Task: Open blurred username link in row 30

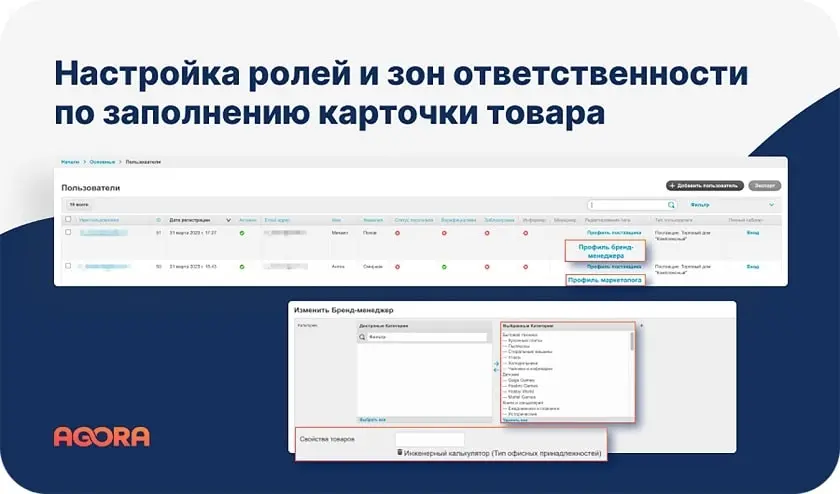Action: (105, 266)
